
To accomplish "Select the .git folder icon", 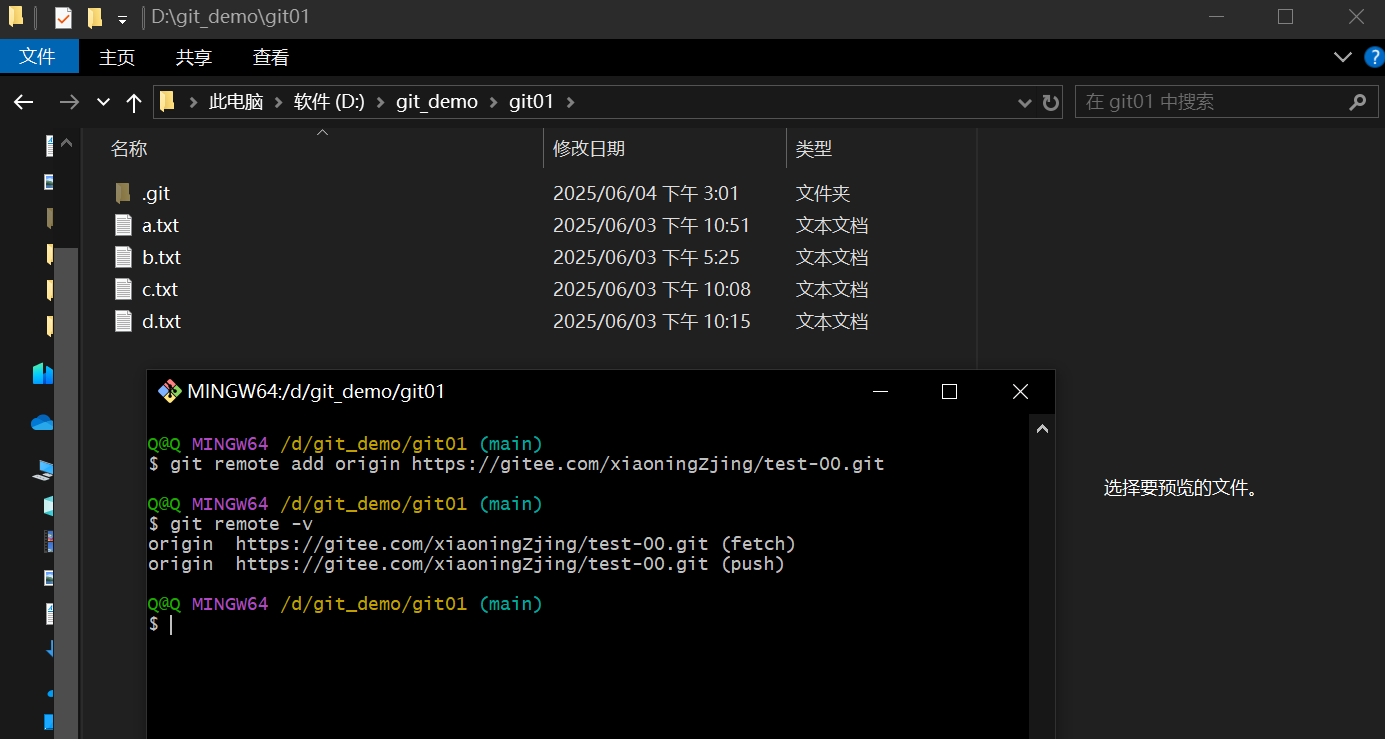I will [123, 193].
